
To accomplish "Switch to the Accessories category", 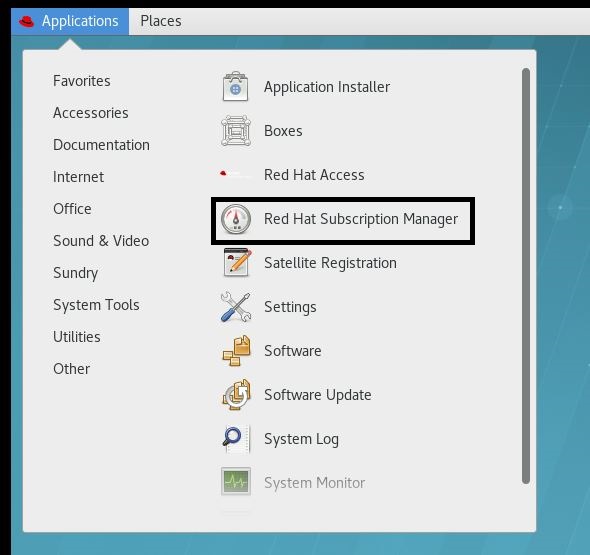I will click(x=91, y=113).
